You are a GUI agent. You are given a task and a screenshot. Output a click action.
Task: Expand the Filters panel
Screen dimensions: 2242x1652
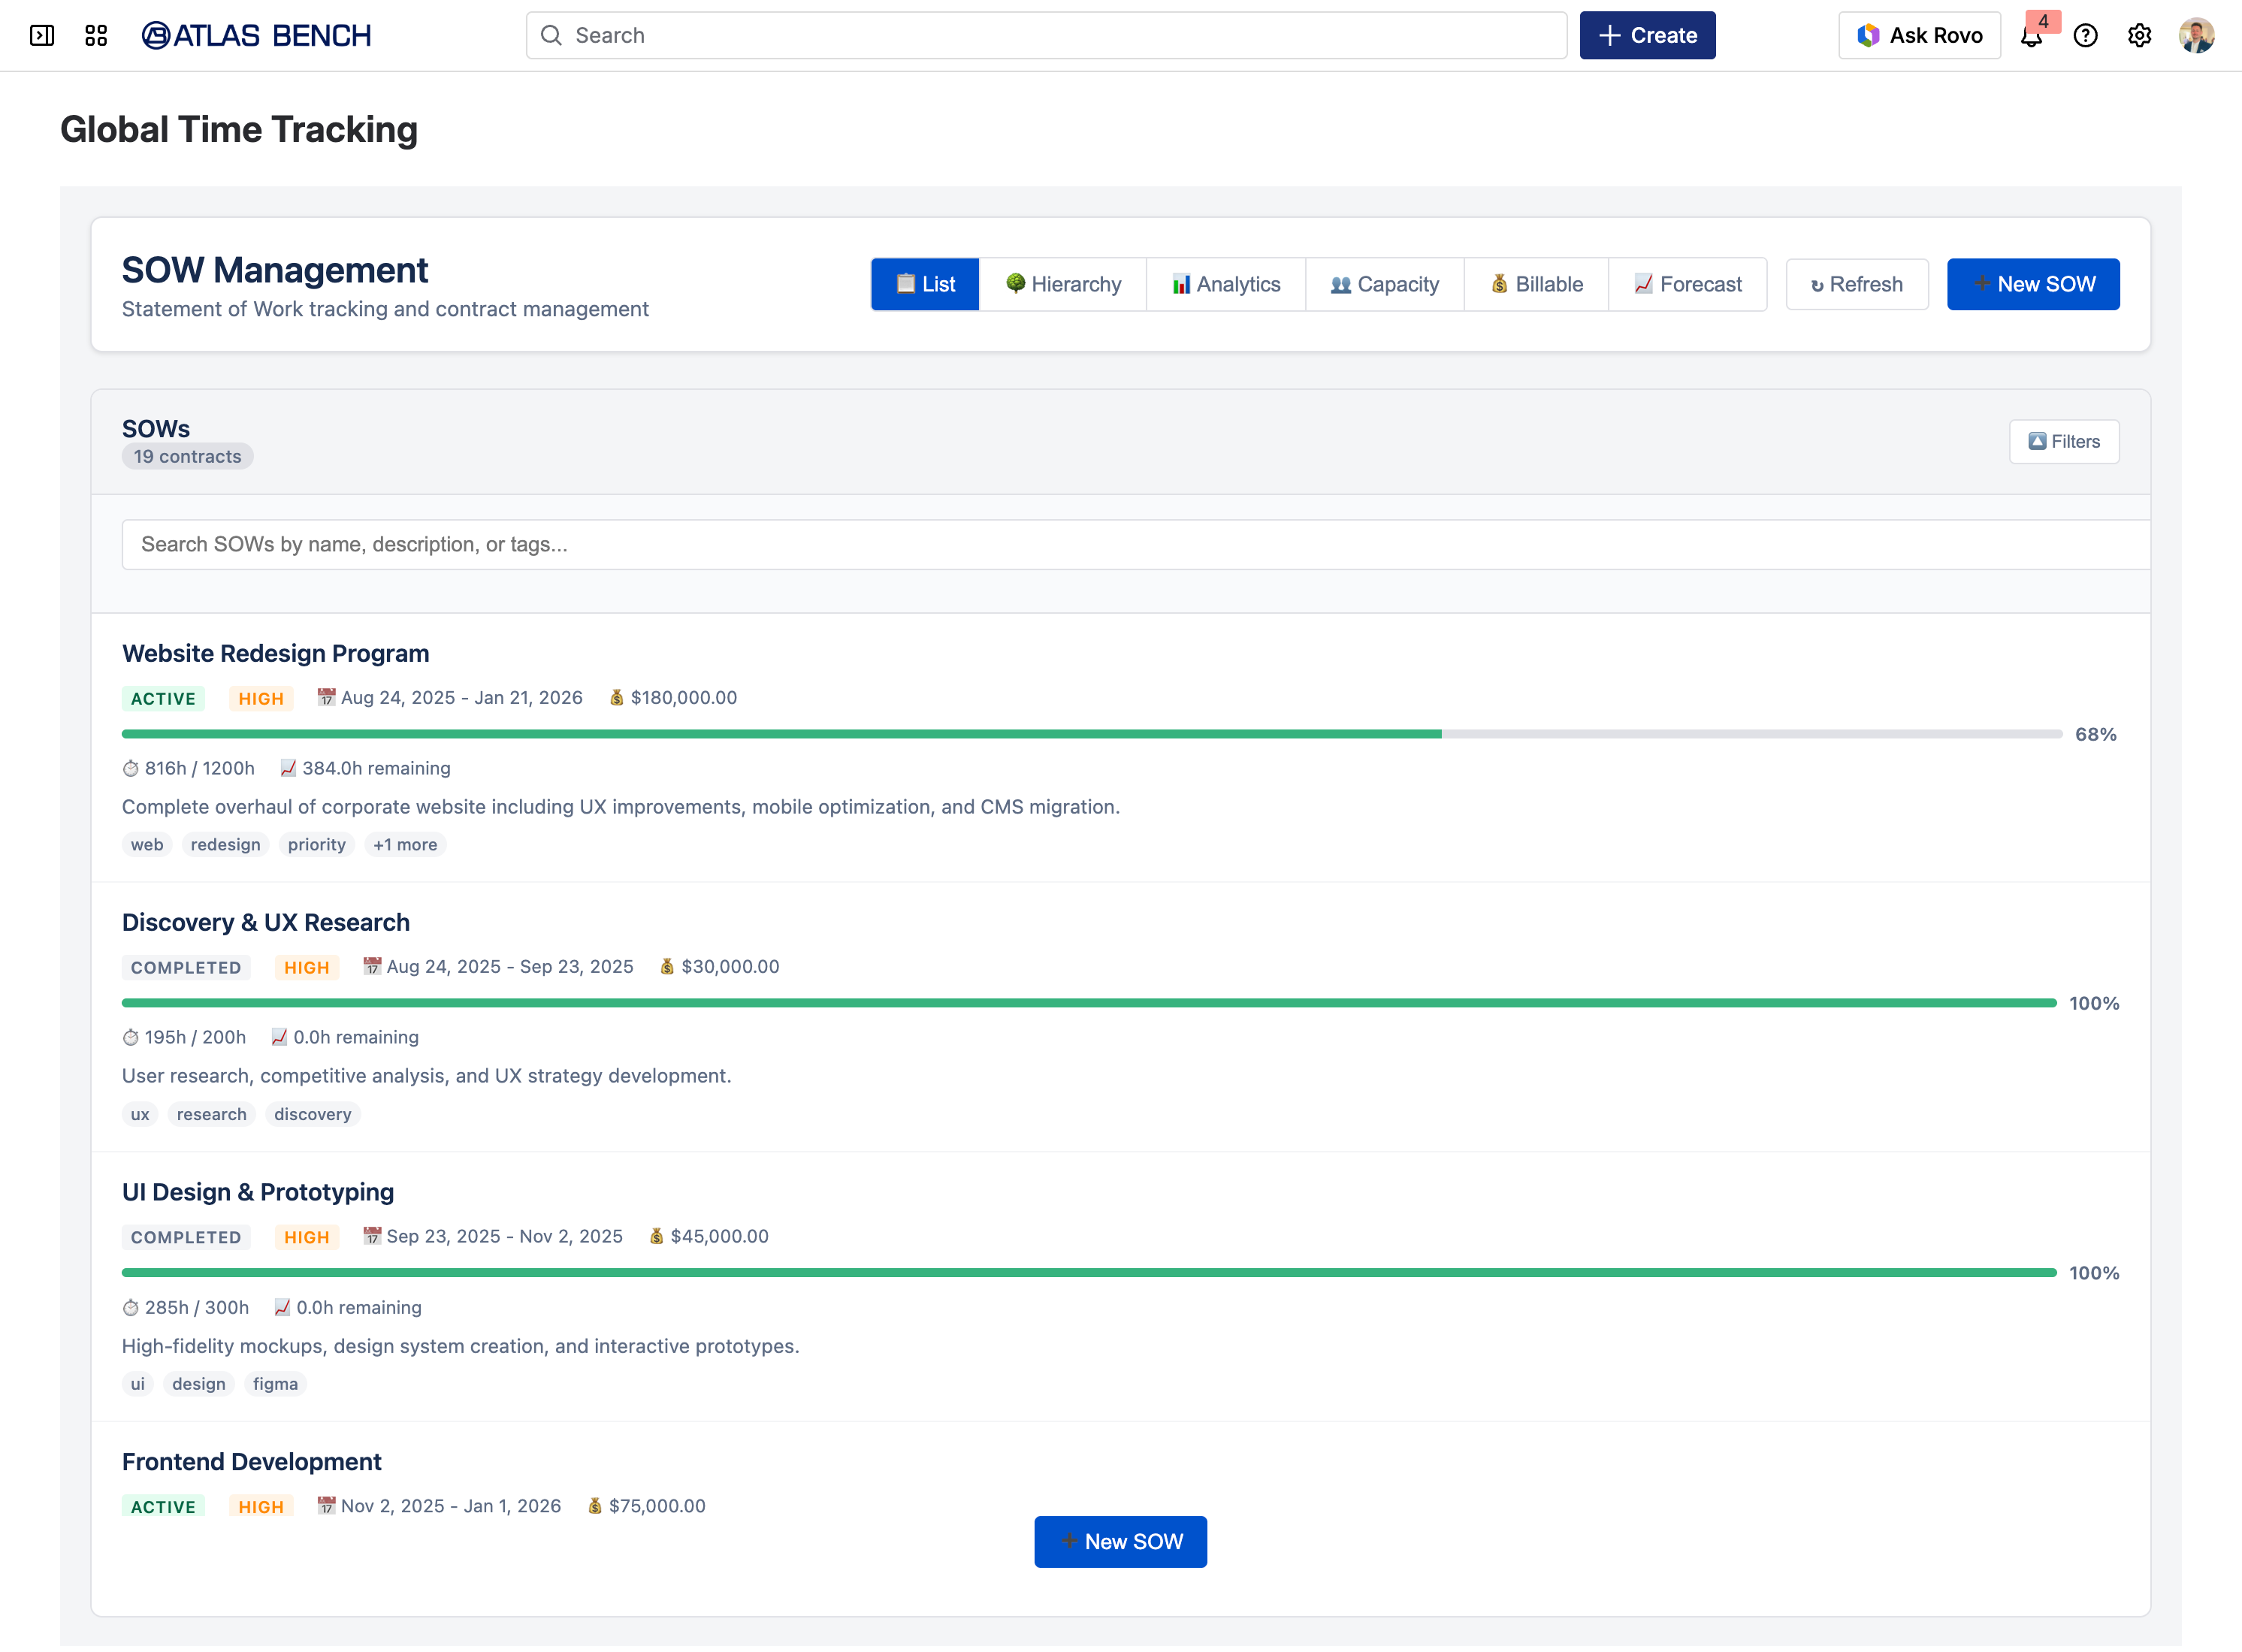point(2063,442)
